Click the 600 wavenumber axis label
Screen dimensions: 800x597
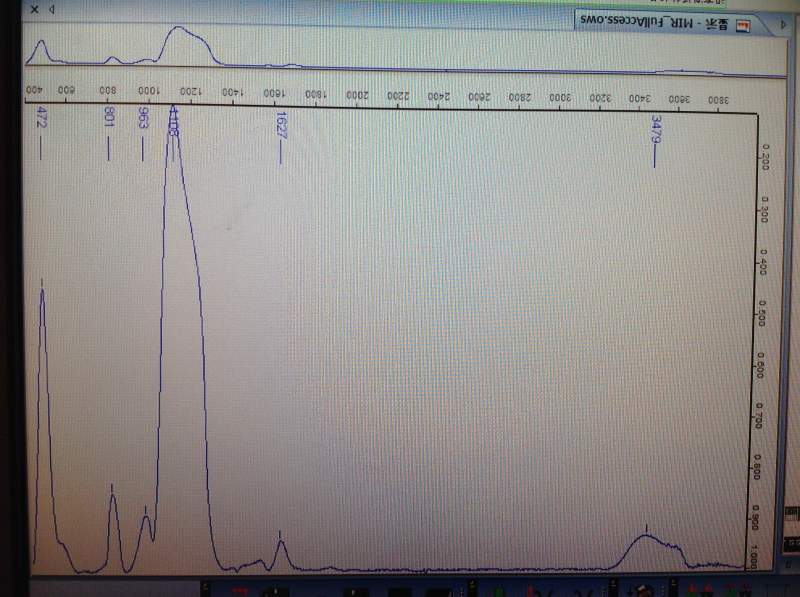click(66, 90)
